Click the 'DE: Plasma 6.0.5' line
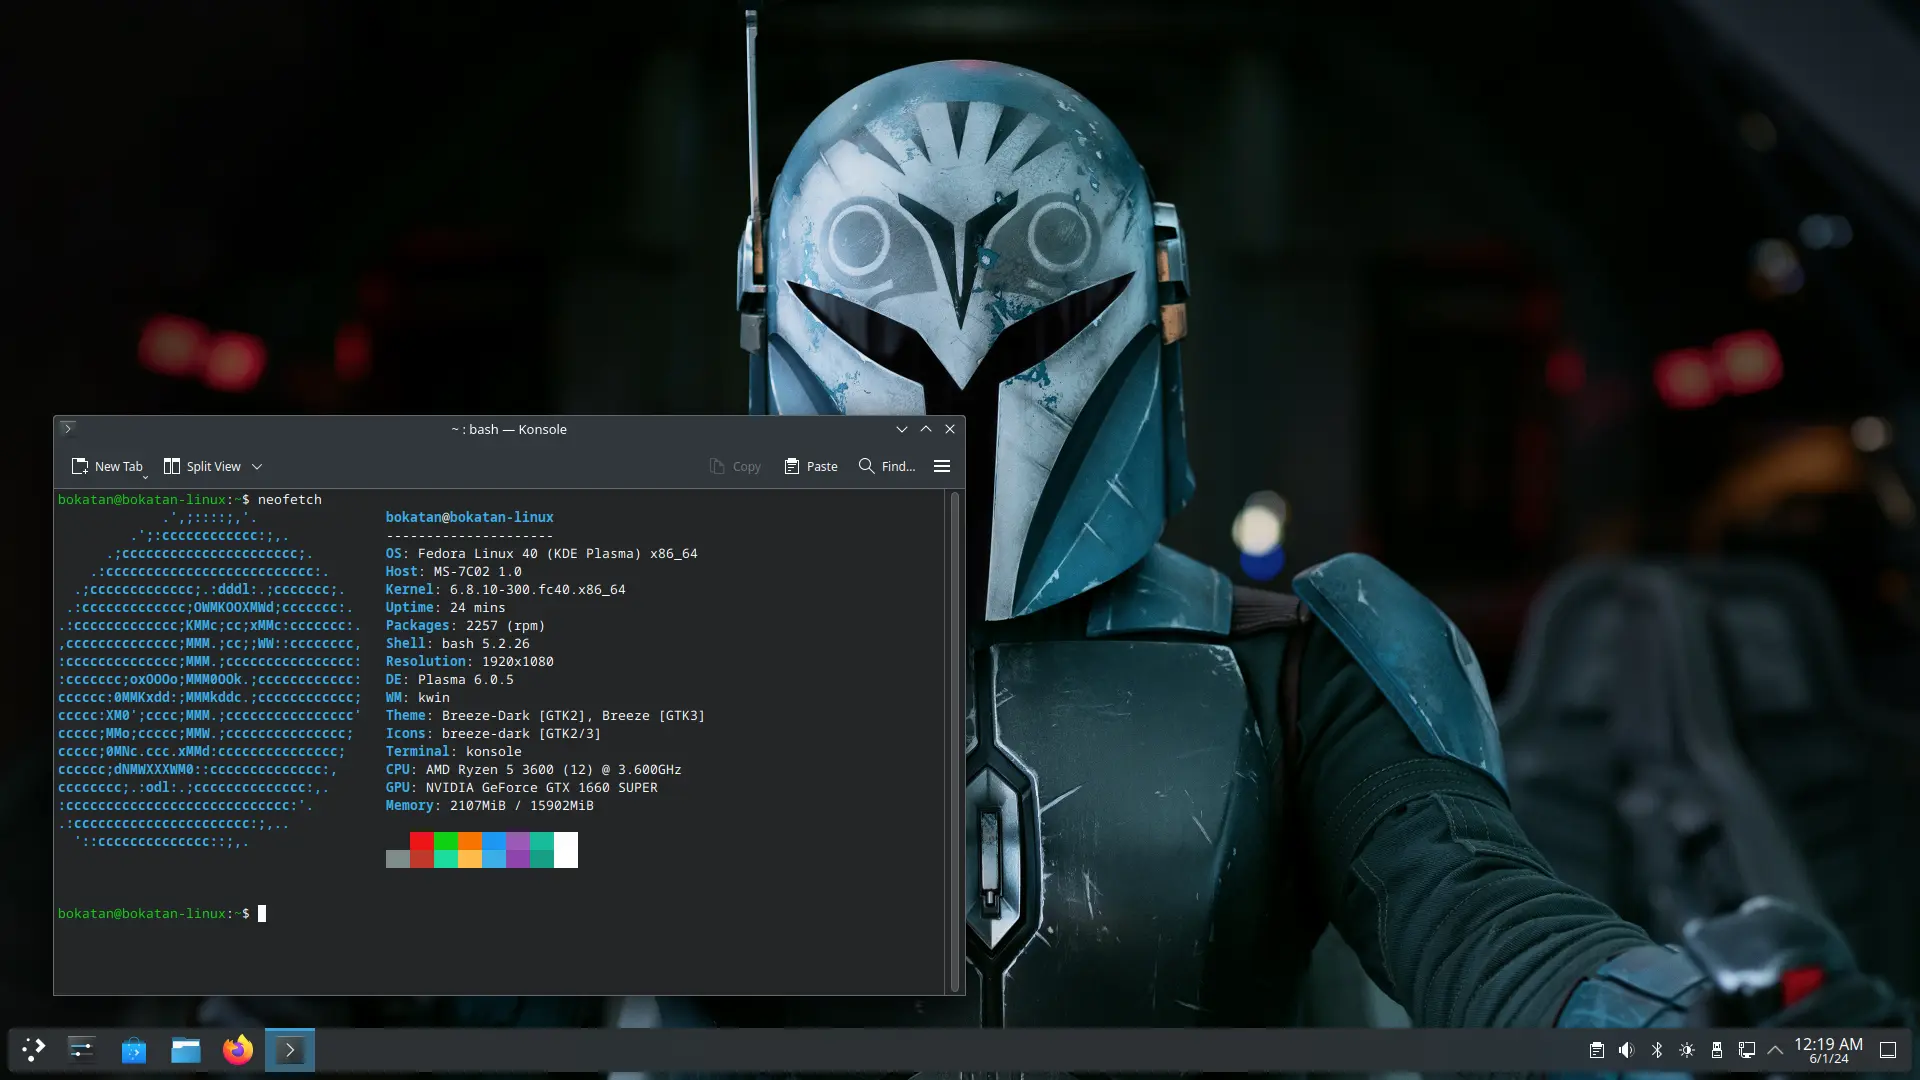This screenshot has height=1080, width=1920. point(450,679)
